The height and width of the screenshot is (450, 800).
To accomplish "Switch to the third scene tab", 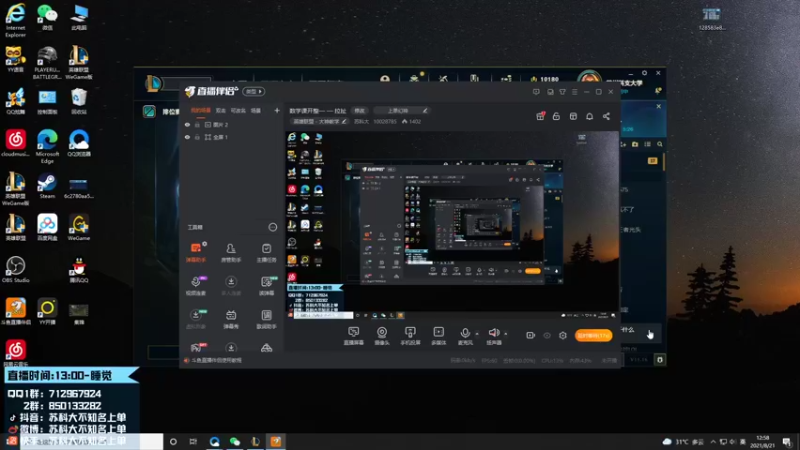I will coord(238,110).
